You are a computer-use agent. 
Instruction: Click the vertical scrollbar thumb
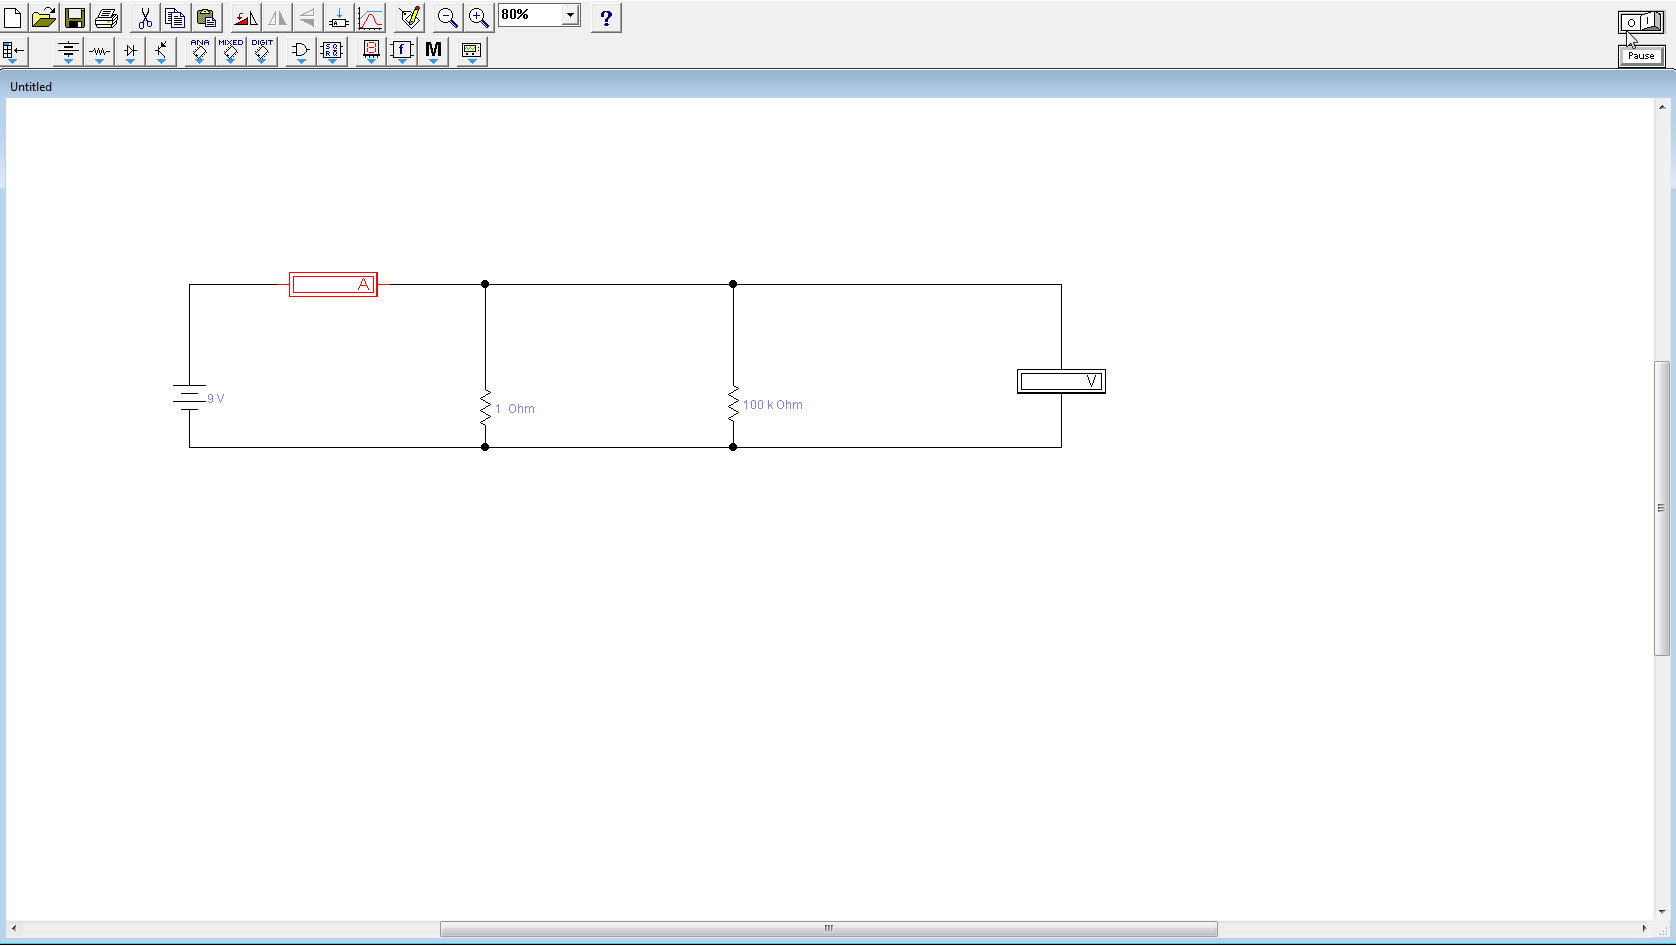tap(1661, 508)
